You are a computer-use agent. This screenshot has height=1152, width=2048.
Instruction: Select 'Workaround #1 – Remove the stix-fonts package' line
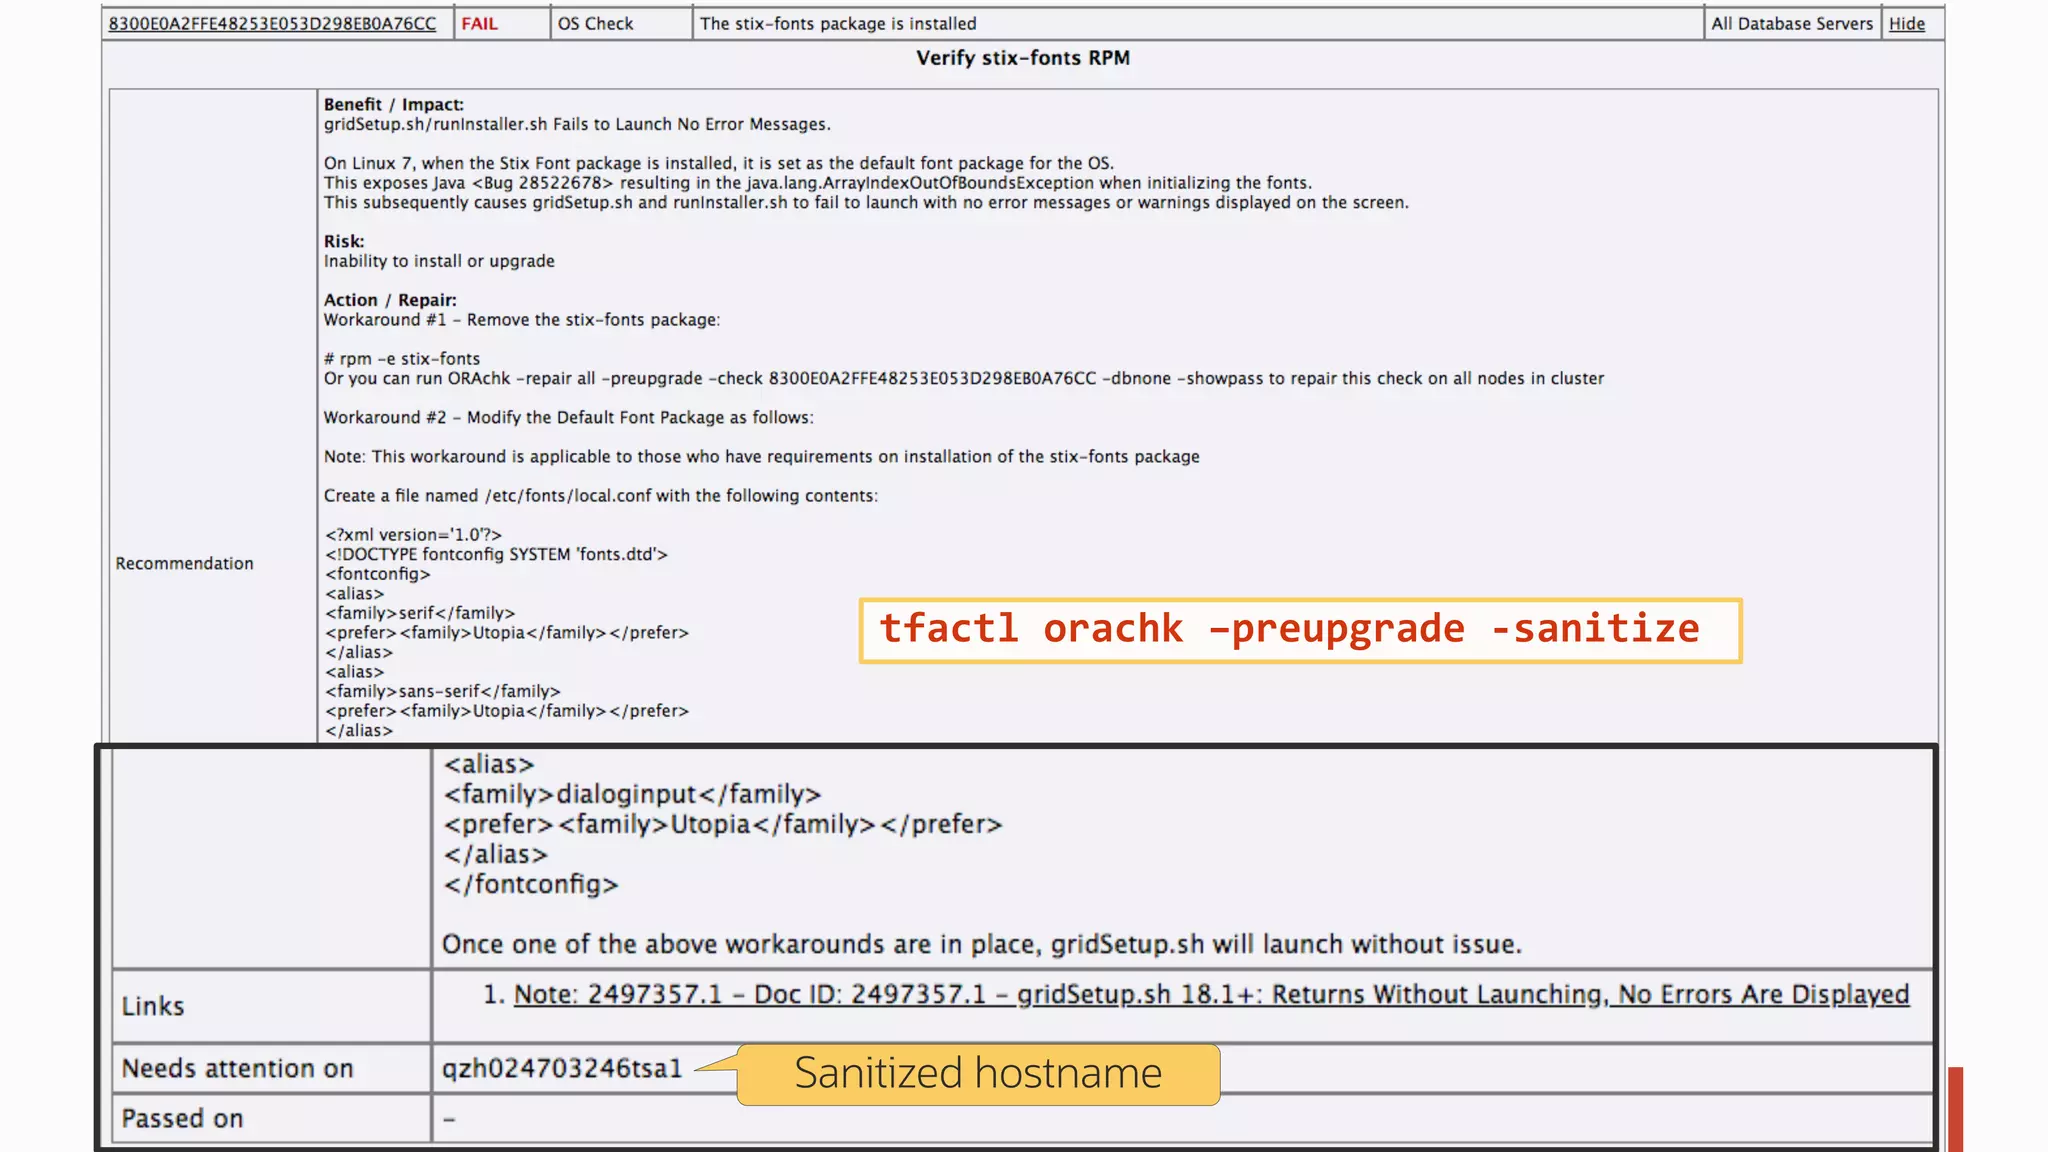pyautogui.click(x=521, y=320)
